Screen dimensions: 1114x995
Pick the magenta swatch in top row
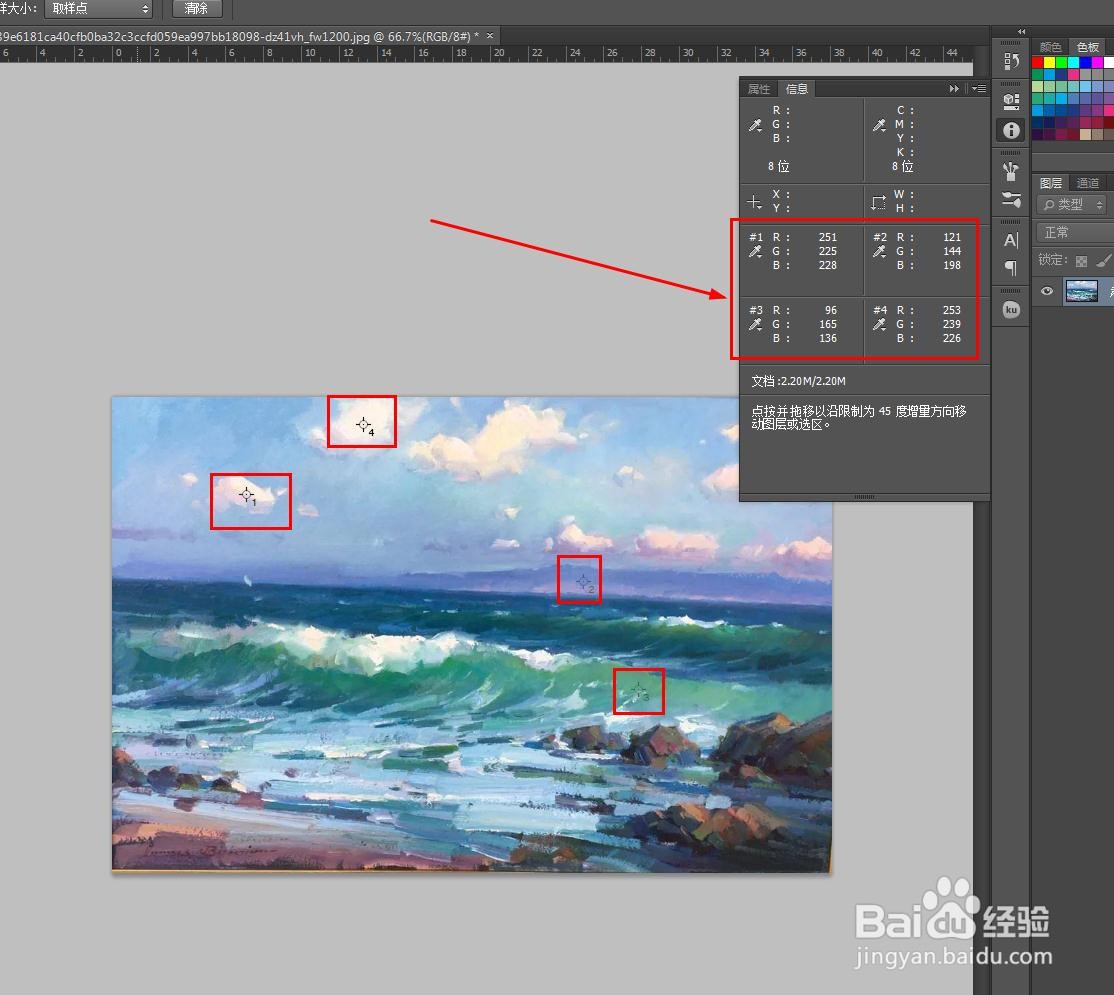(1098, 62)
